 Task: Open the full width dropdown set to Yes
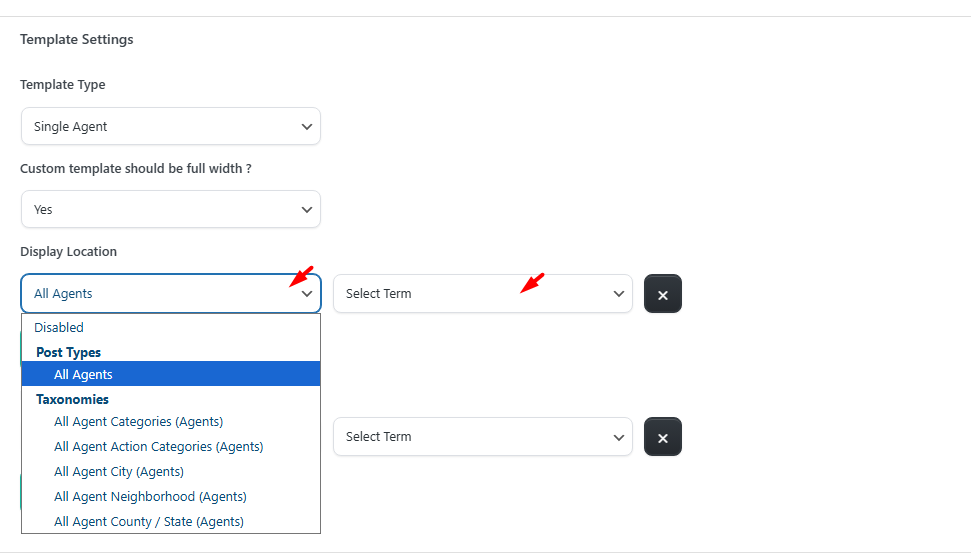(170, 210)
